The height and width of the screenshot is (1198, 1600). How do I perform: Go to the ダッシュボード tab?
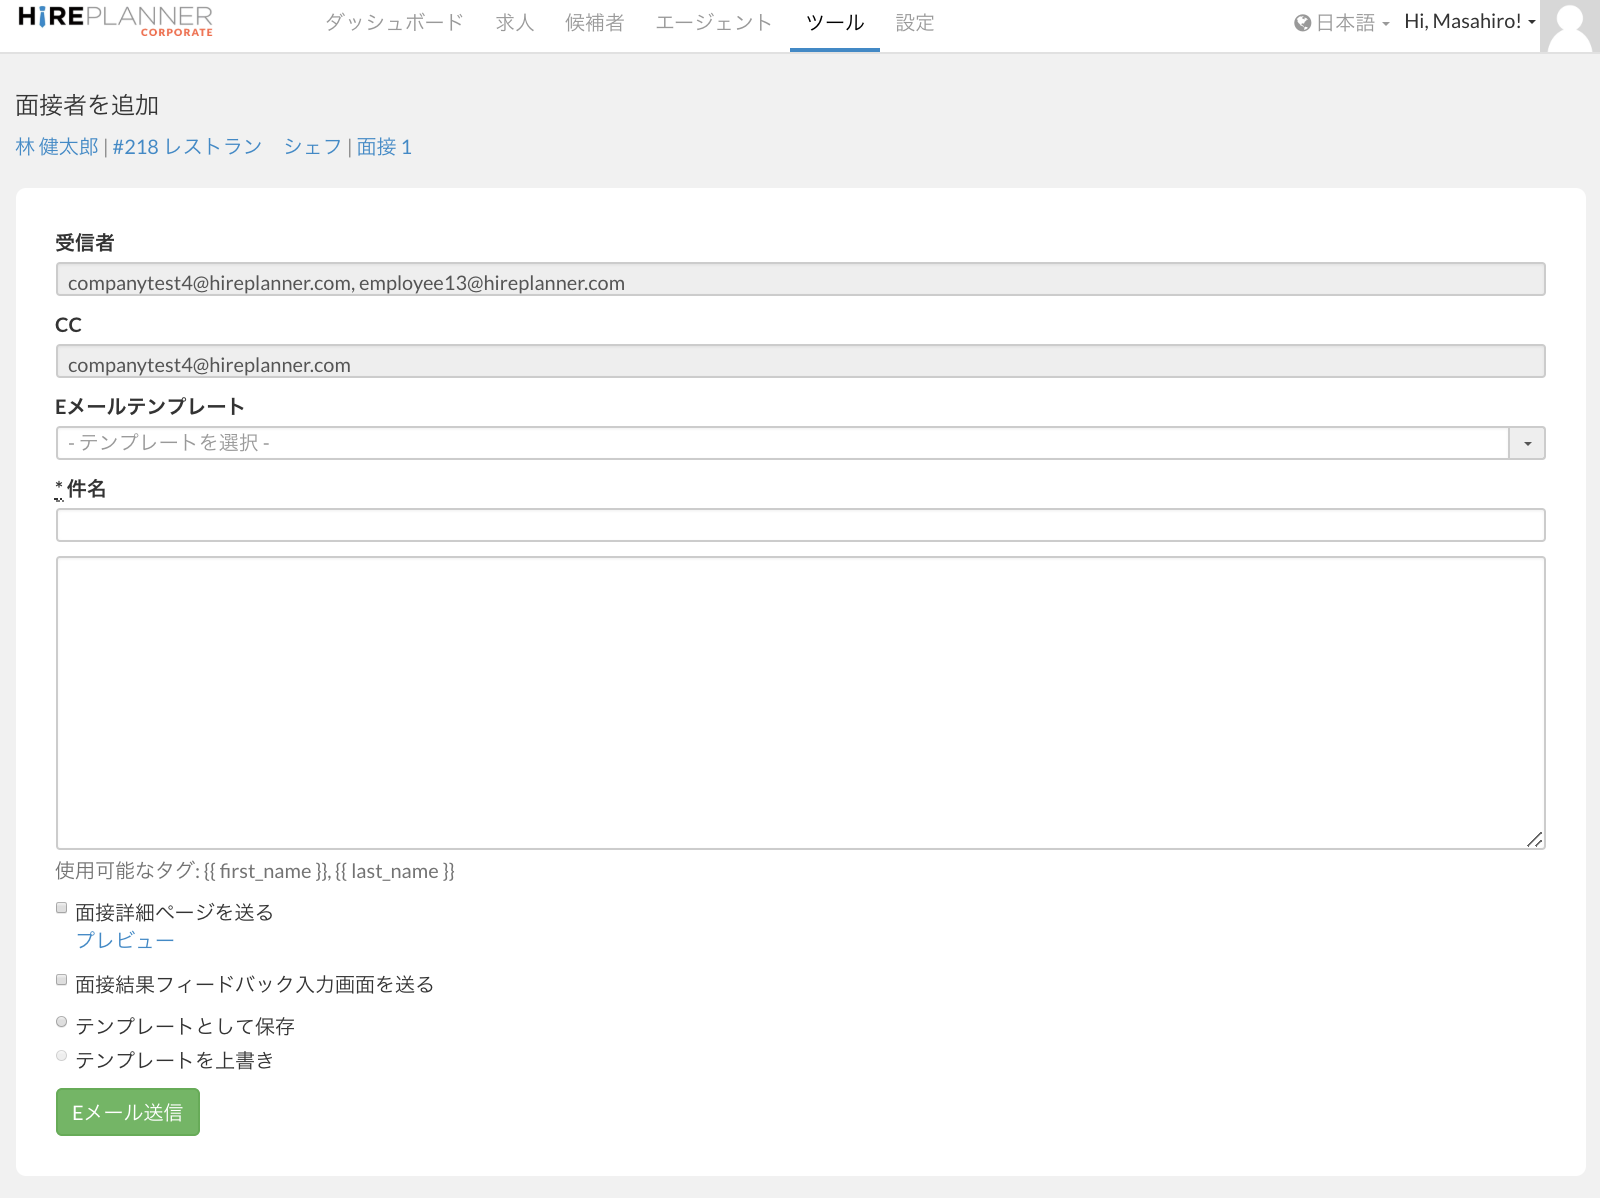click(394, 23)
